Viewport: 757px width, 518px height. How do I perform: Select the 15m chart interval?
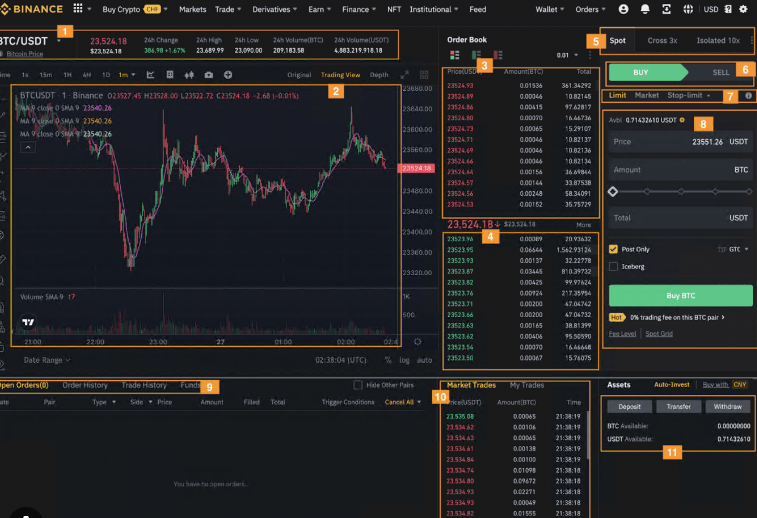click(46, 75)
